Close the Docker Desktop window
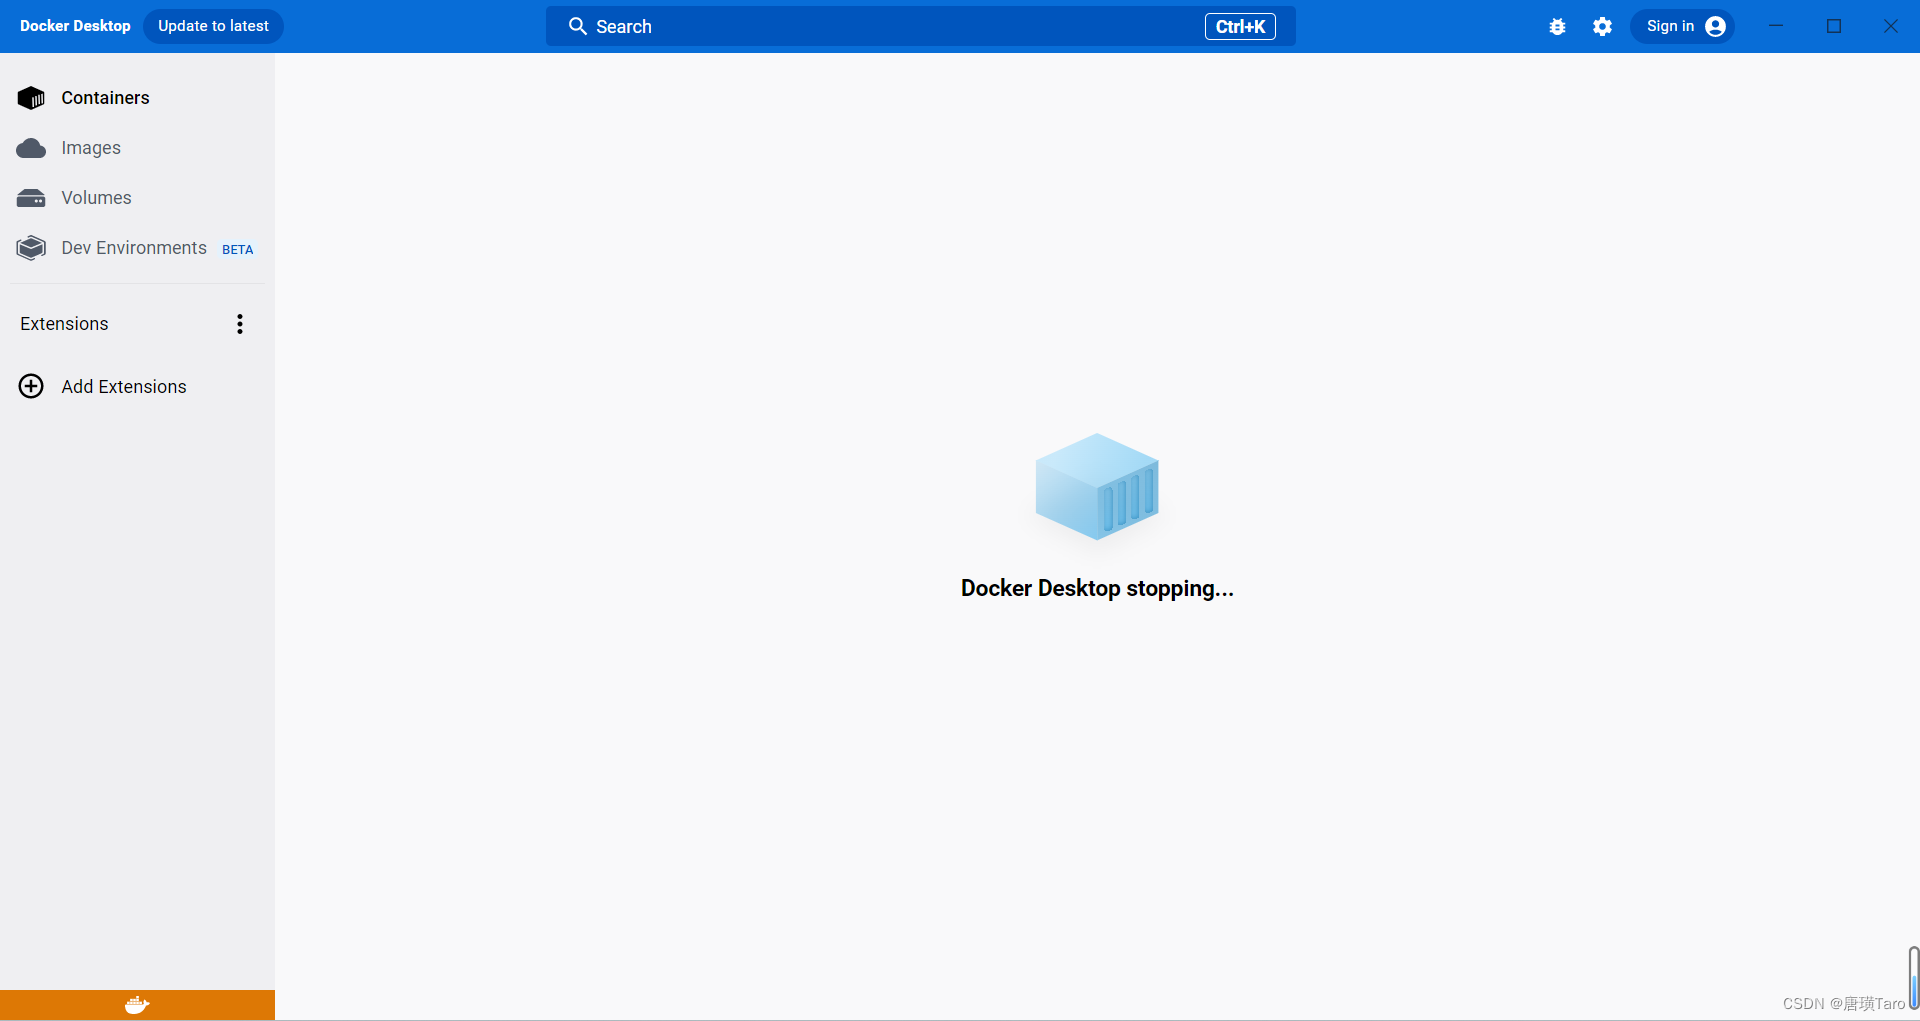Viewport: 1920px width, 1021px height. click(x=1891, y=26)
